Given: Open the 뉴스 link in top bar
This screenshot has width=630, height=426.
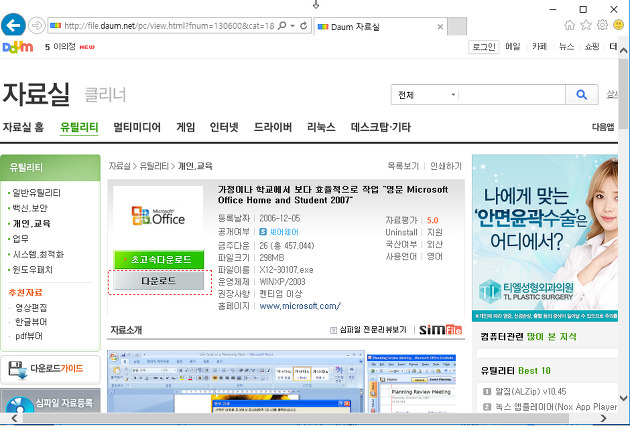Looking at the screenshot, I should [x=567, y=47].
